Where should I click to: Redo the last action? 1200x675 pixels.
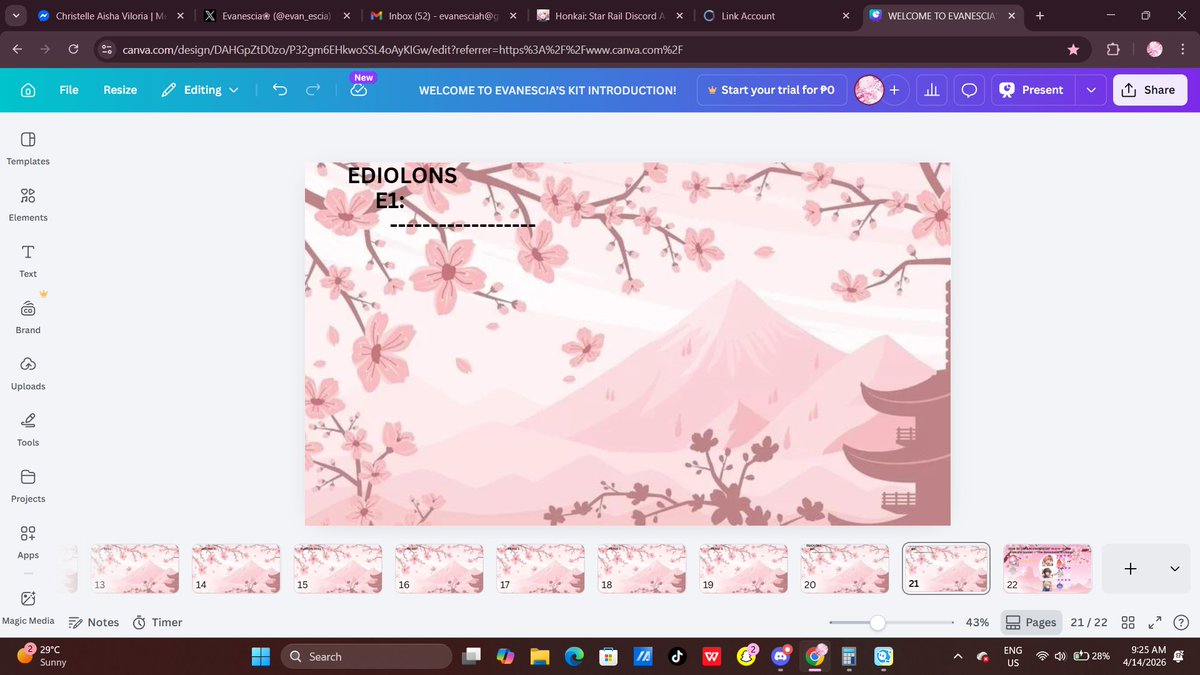[313, 90]
